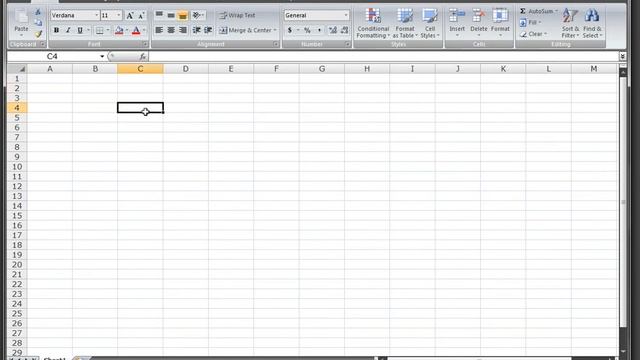Click Delete cells button
The width and height of the screenshot is (640, 360).
tap(479, 22)
